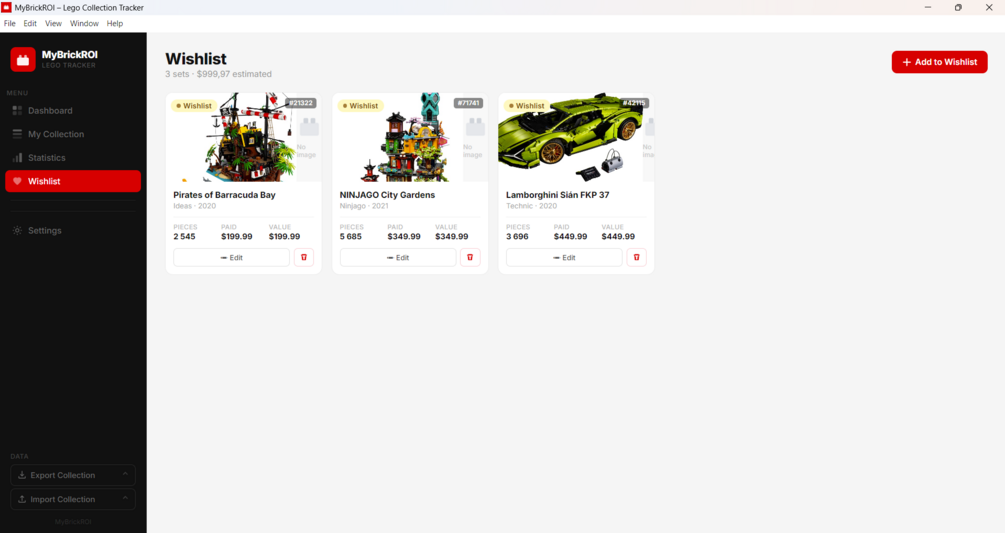Image resolution: width=1005 pixels, height=533 pixels.
Task: Open the Window menu
Action: (84, 23)
